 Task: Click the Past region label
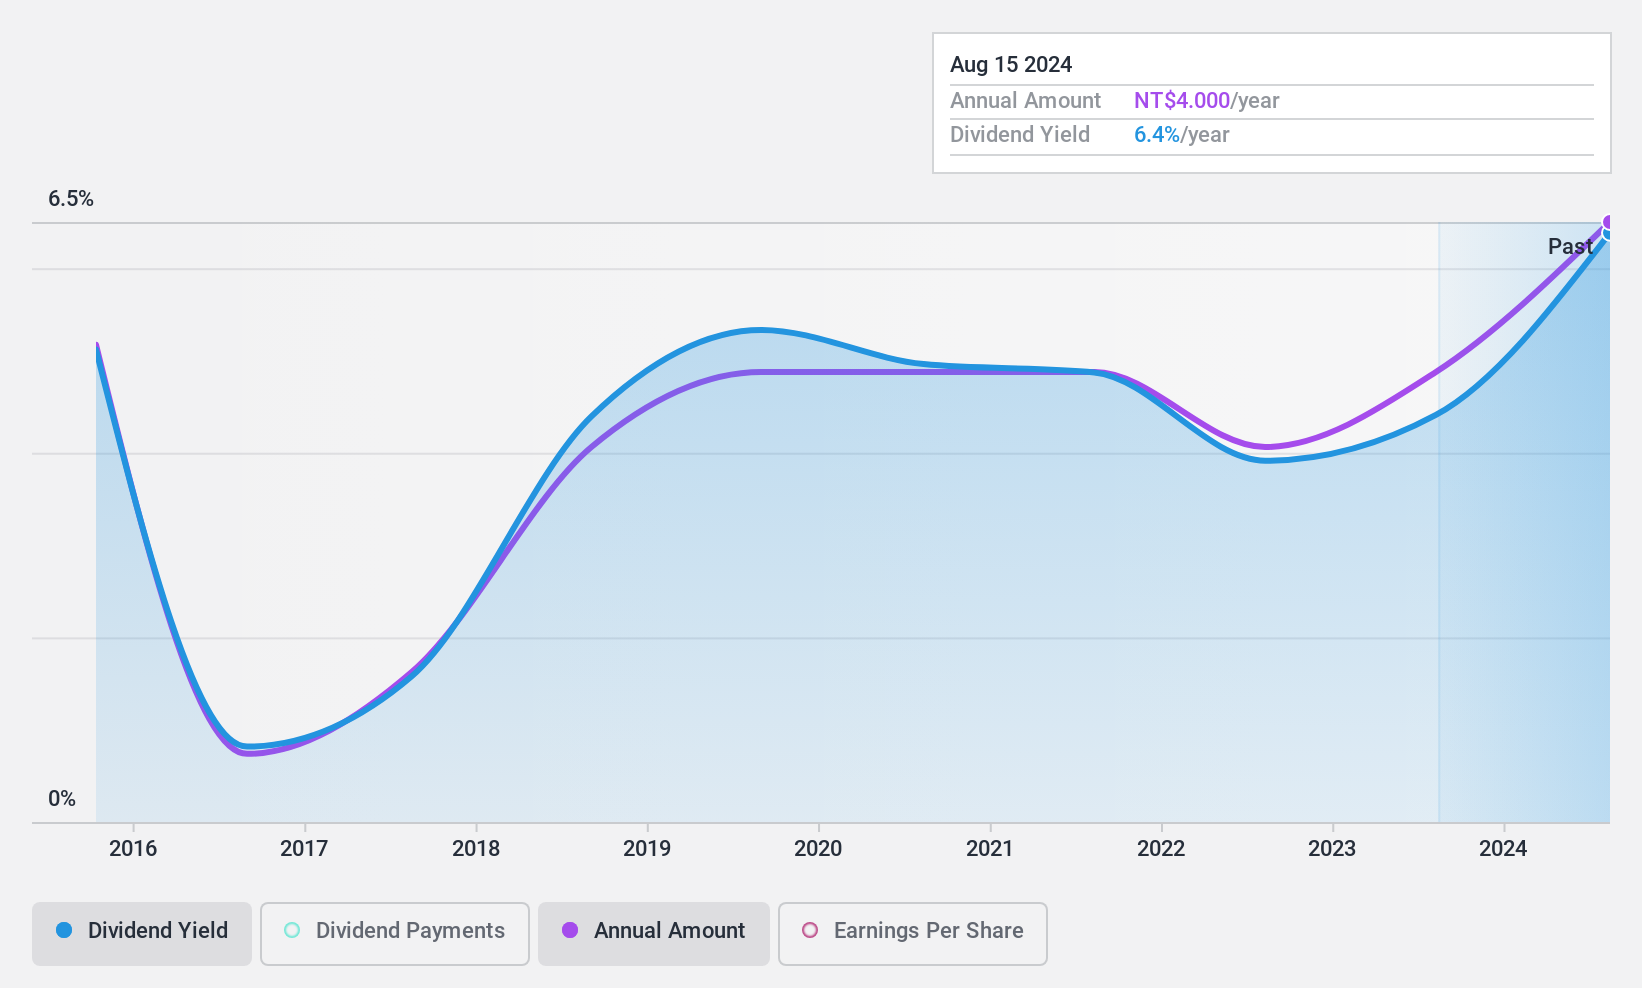[1570, 246]
